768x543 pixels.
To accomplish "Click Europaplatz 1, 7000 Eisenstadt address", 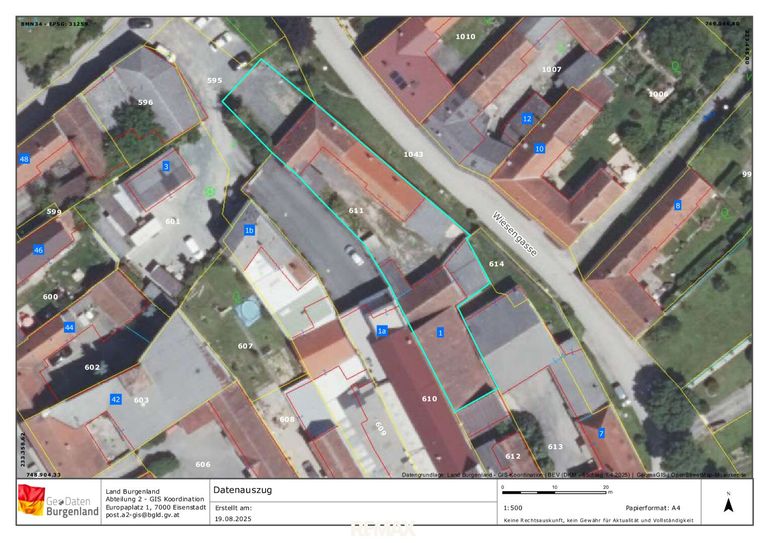I will (x=156, y=507).
